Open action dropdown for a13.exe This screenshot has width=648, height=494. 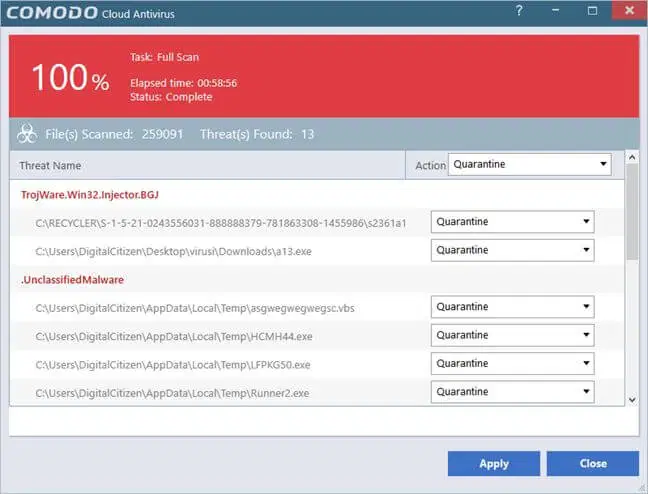click(512, 250)
